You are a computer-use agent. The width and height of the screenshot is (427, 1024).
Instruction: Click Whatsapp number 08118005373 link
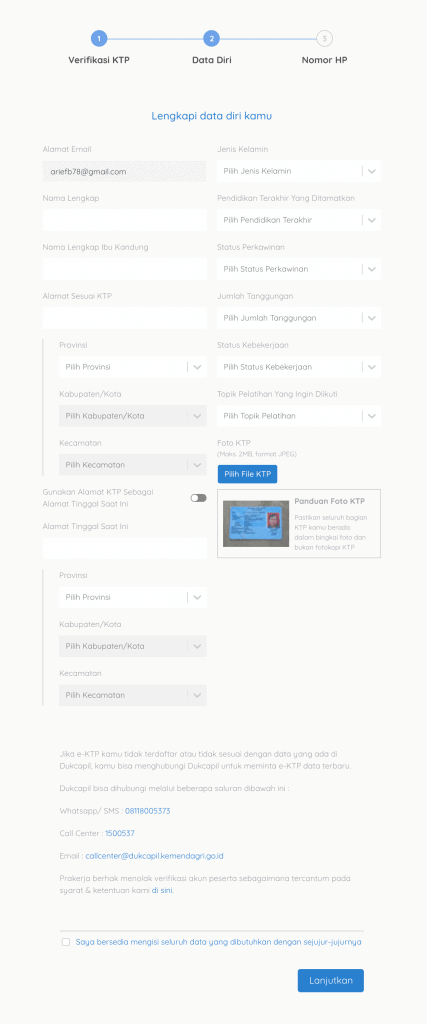click(x=148, y=811)
